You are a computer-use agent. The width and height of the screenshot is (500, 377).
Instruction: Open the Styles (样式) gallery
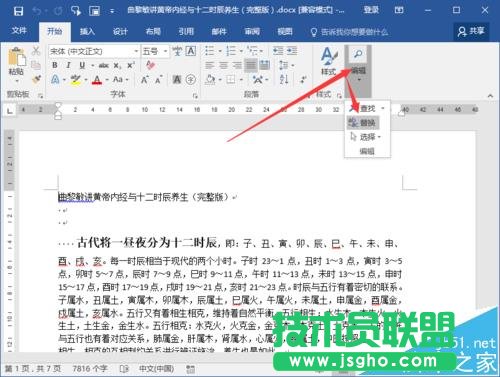click(328, 61)
